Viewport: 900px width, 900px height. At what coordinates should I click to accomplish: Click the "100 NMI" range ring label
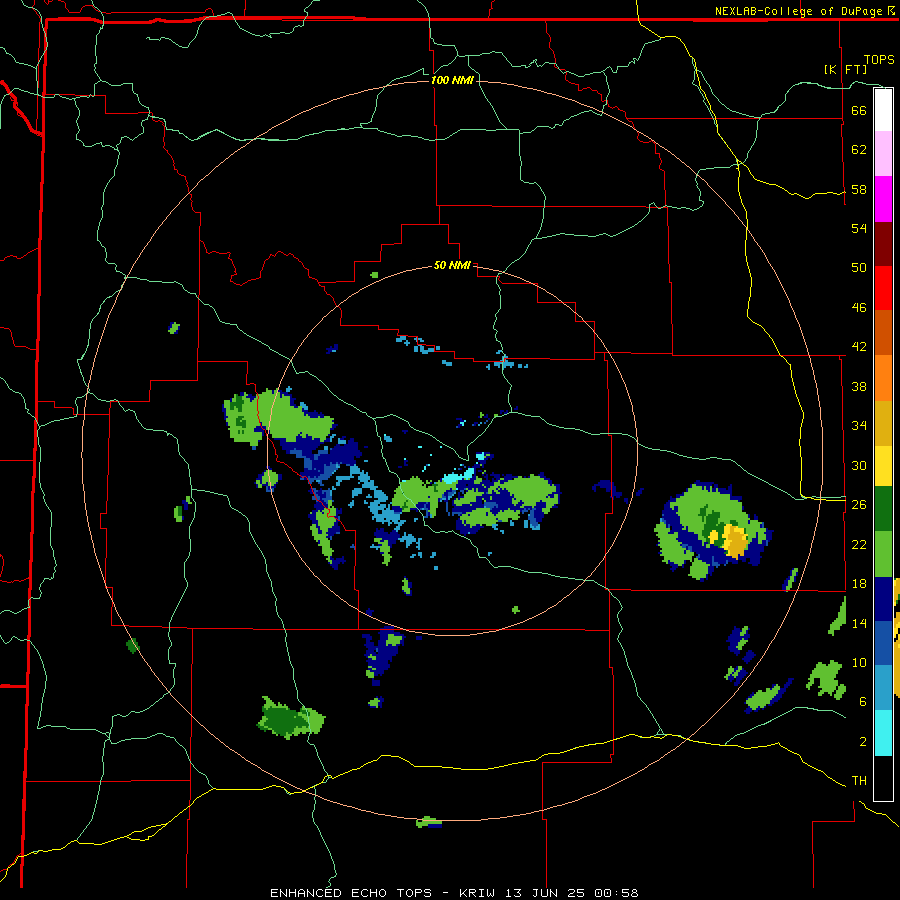452,80
